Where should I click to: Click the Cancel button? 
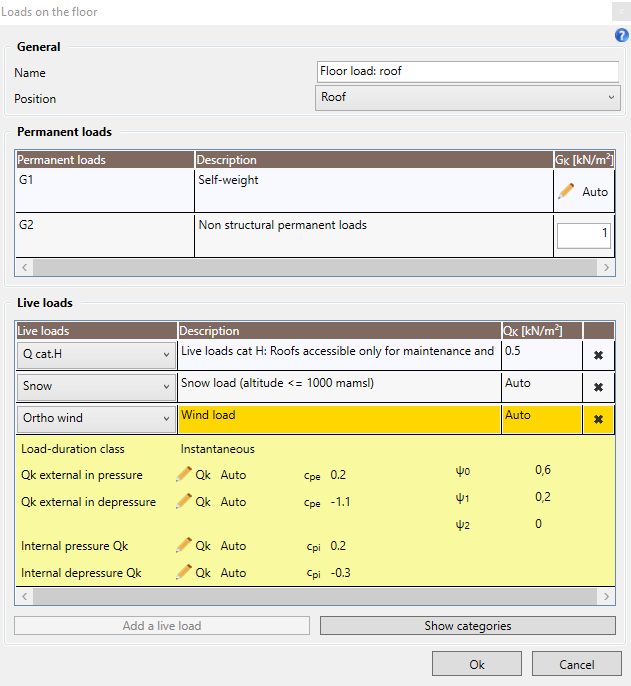[x=576, y=664]
